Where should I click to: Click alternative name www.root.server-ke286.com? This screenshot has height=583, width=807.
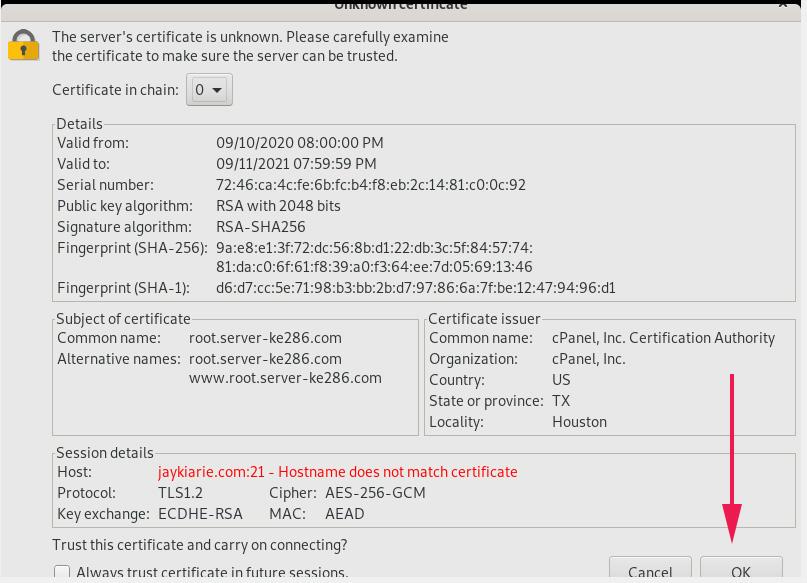285,378
